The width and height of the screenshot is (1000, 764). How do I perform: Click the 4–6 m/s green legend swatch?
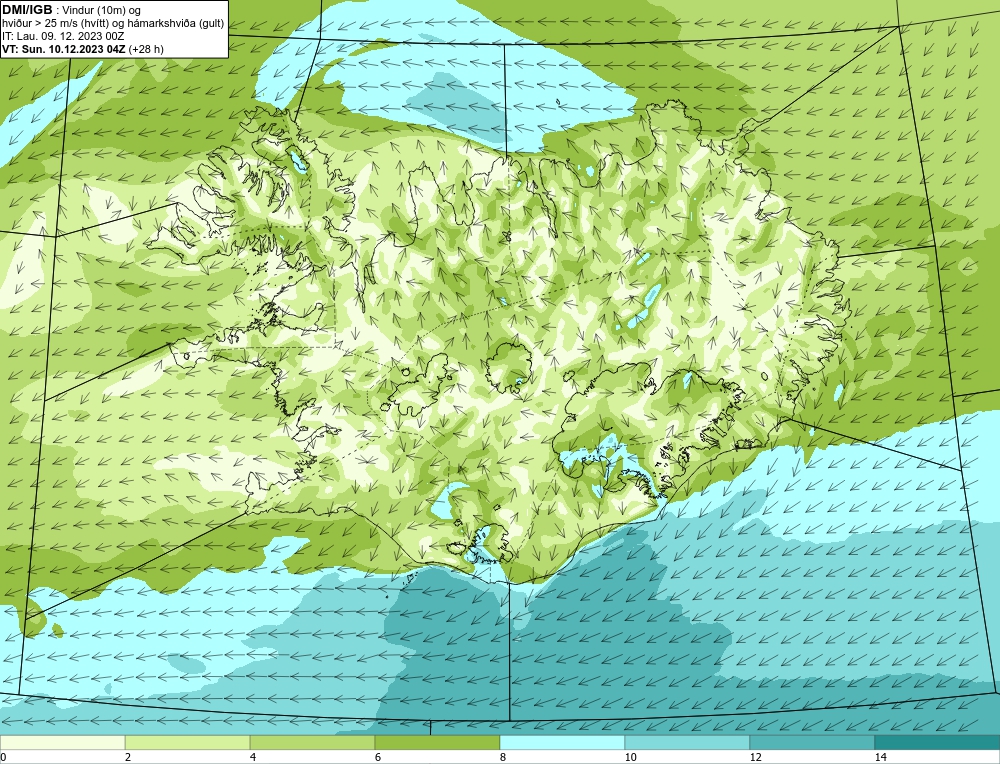[312, 742]
